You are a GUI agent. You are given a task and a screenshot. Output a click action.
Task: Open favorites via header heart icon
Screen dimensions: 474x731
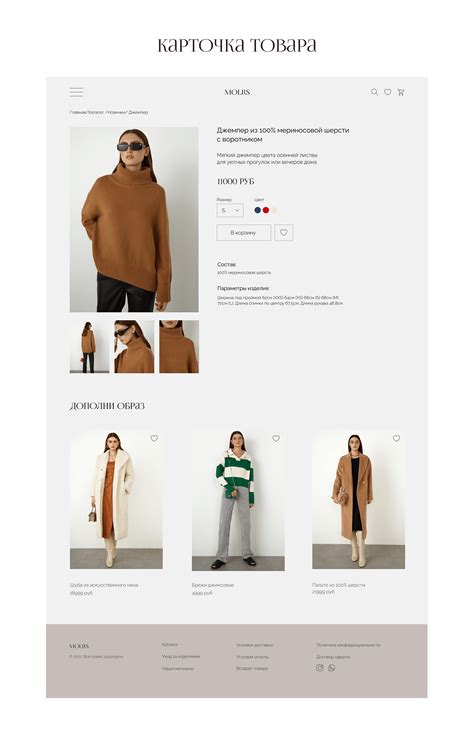click(x=387, y=92)
